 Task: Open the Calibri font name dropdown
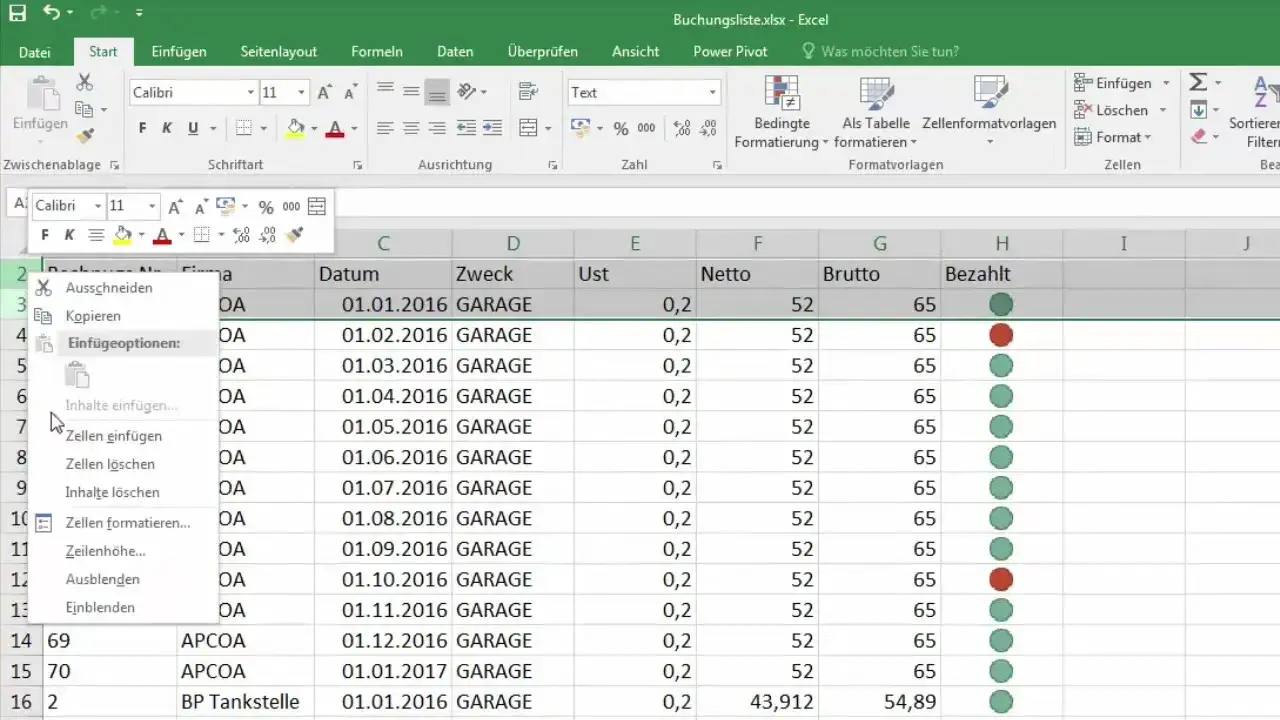(x=250, y=92)
